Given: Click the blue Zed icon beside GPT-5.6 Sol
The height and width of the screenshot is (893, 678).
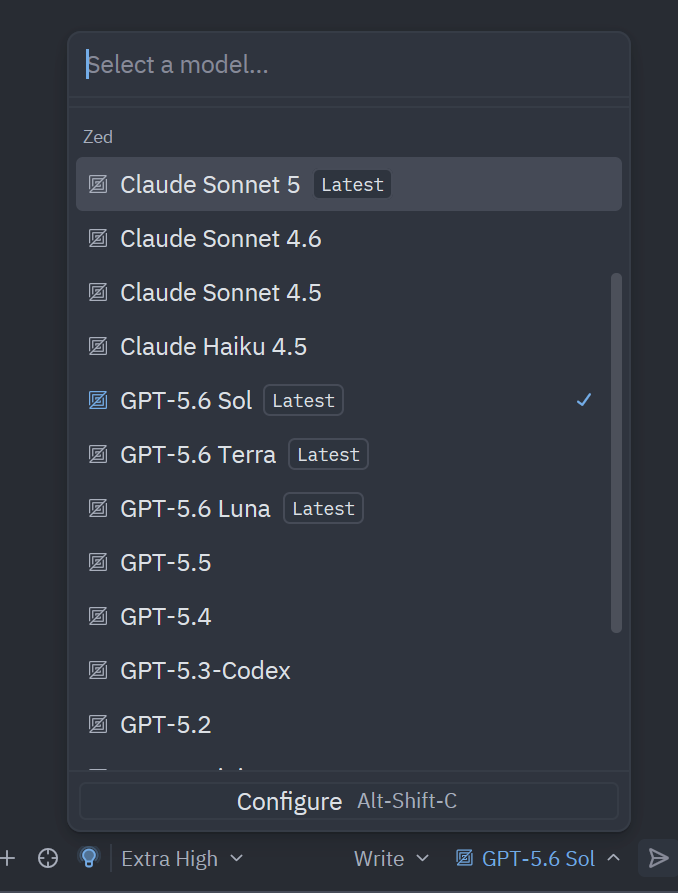Looking at the screenshot, I should pyautogui.click(x=98, y=400).
